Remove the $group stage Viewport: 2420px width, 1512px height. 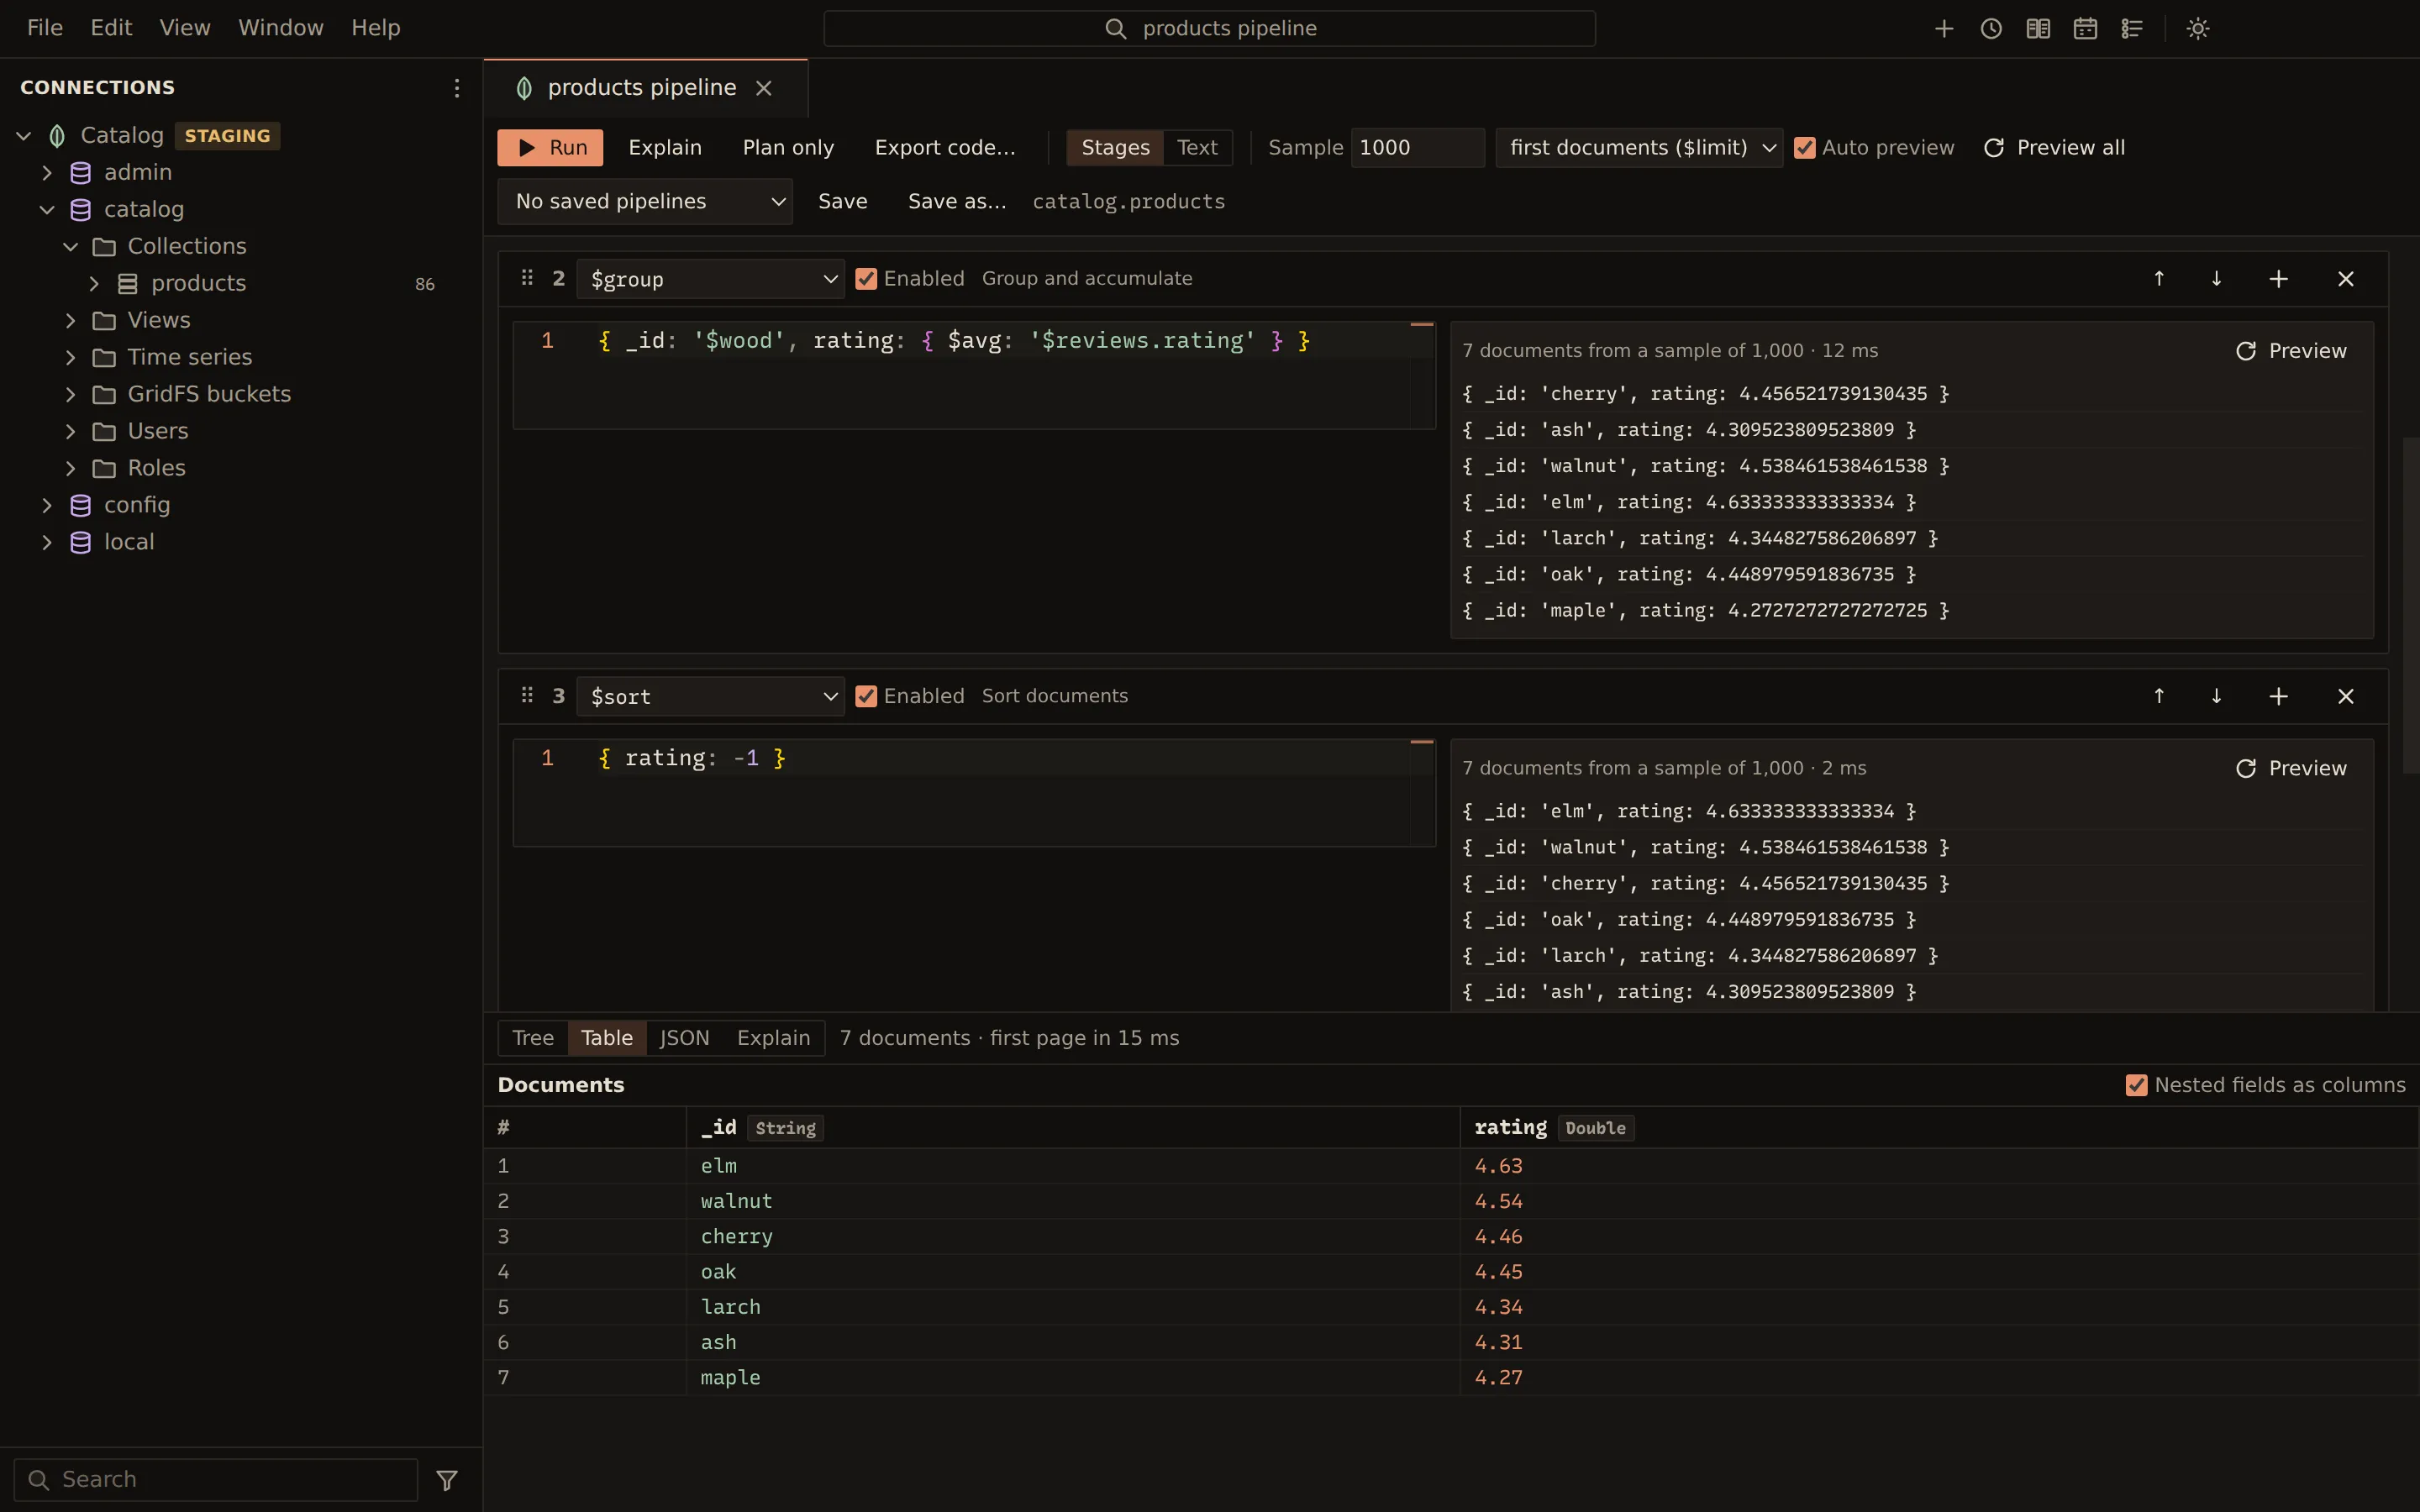(2346, 279)
